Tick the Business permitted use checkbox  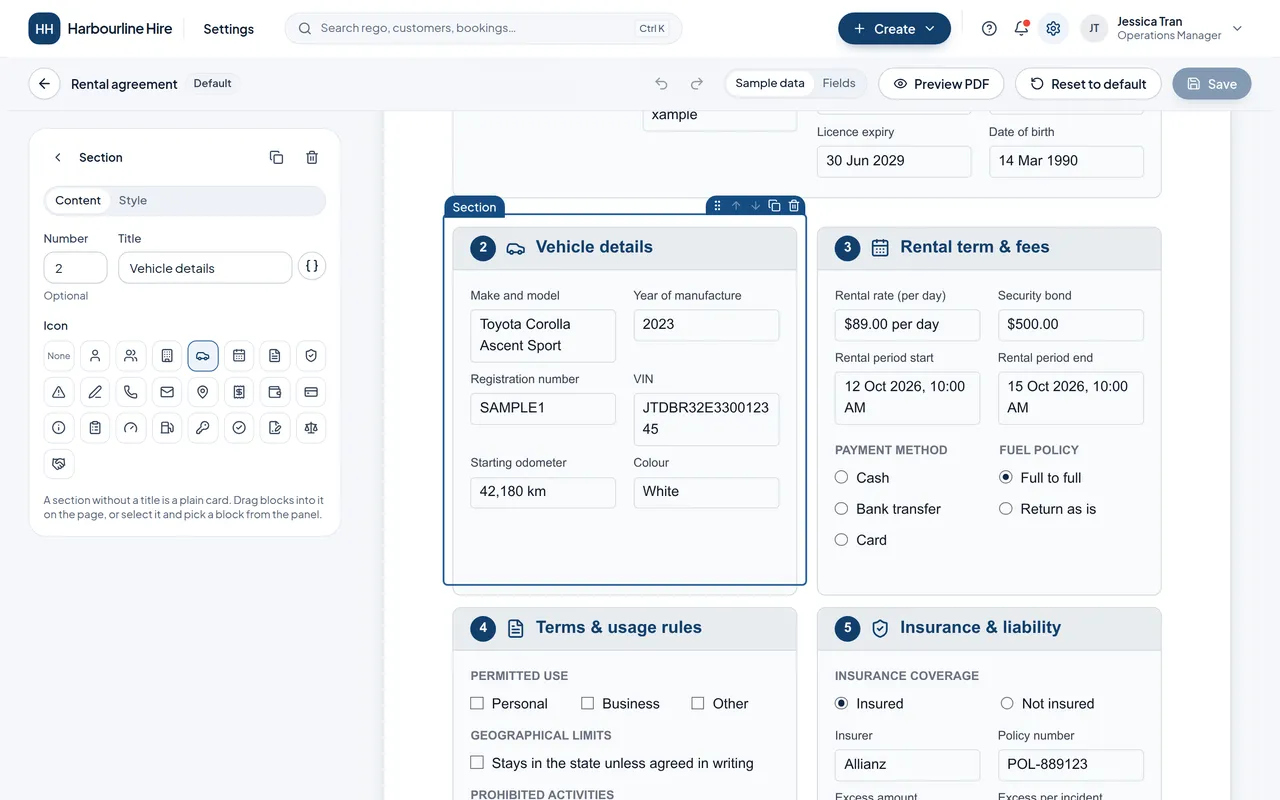tap(588, 704)
